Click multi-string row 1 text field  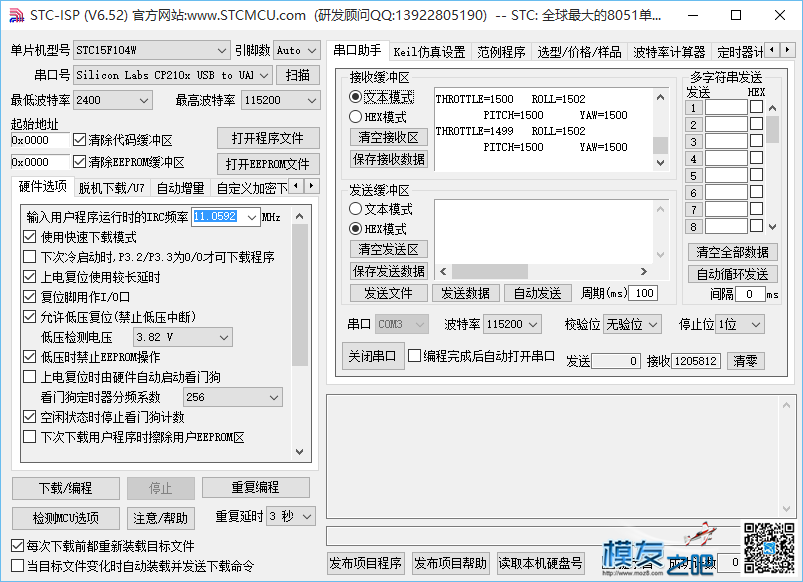tap(726, 107)
